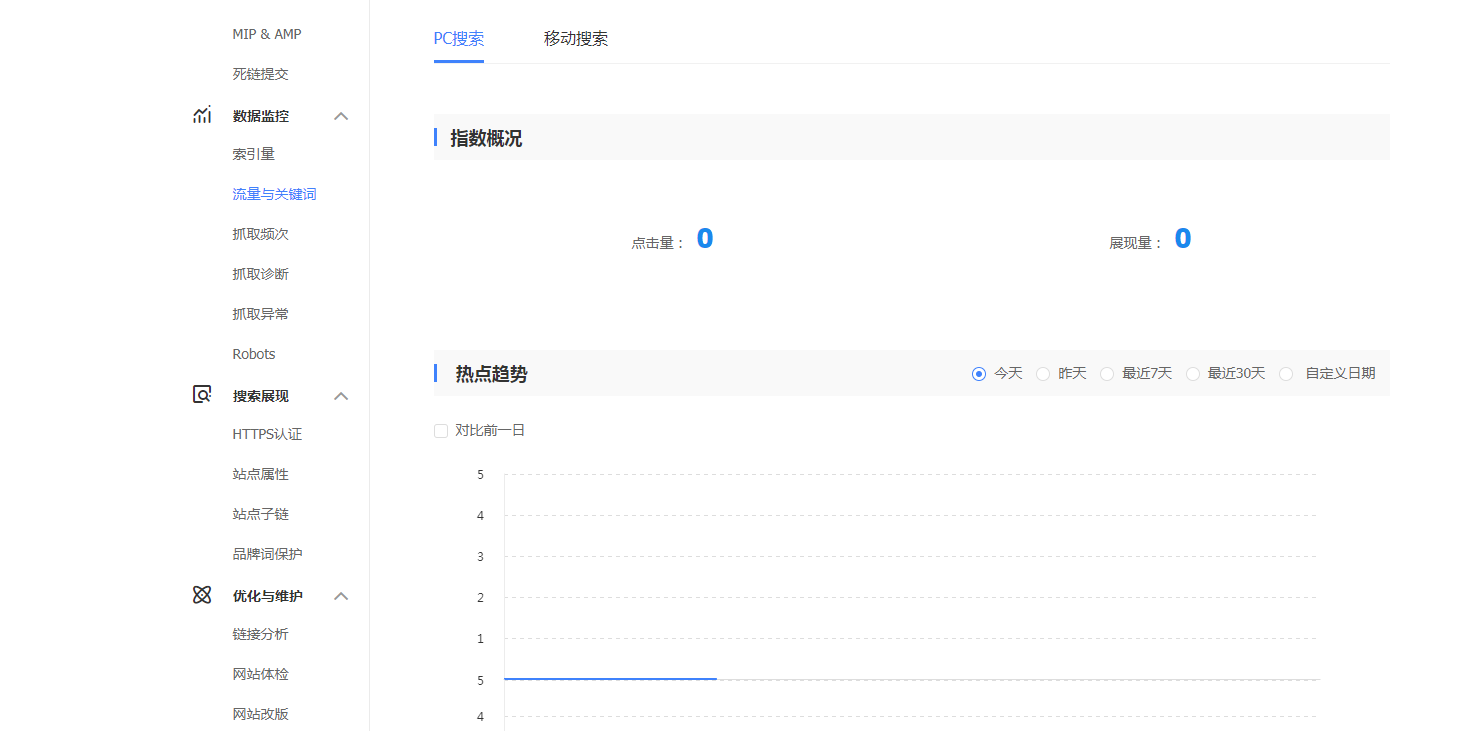Switch to the PC搜索 tab

[459, 39]
